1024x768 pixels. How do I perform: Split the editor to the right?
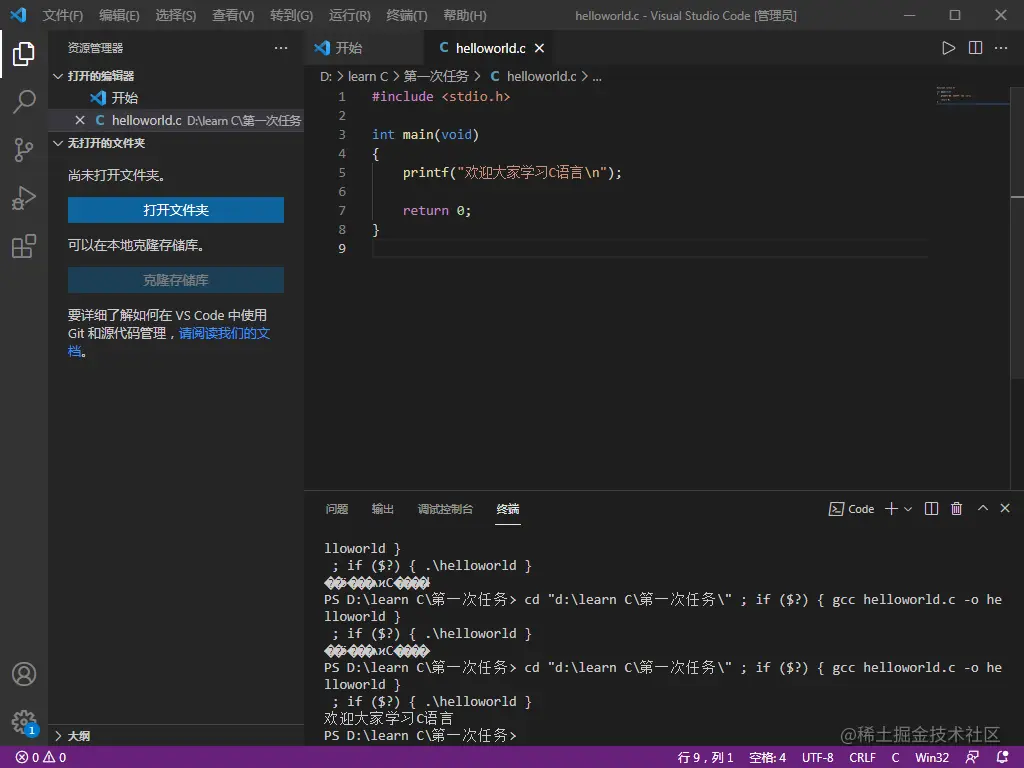click(x=975, y=48)
